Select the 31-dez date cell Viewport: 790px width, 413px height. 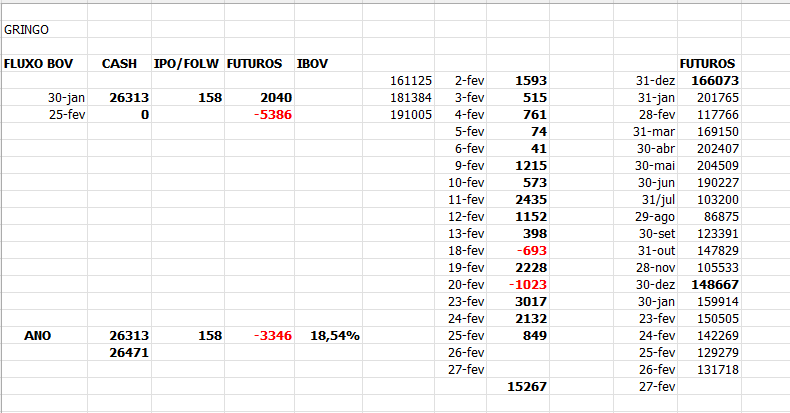tap(645, 81)
